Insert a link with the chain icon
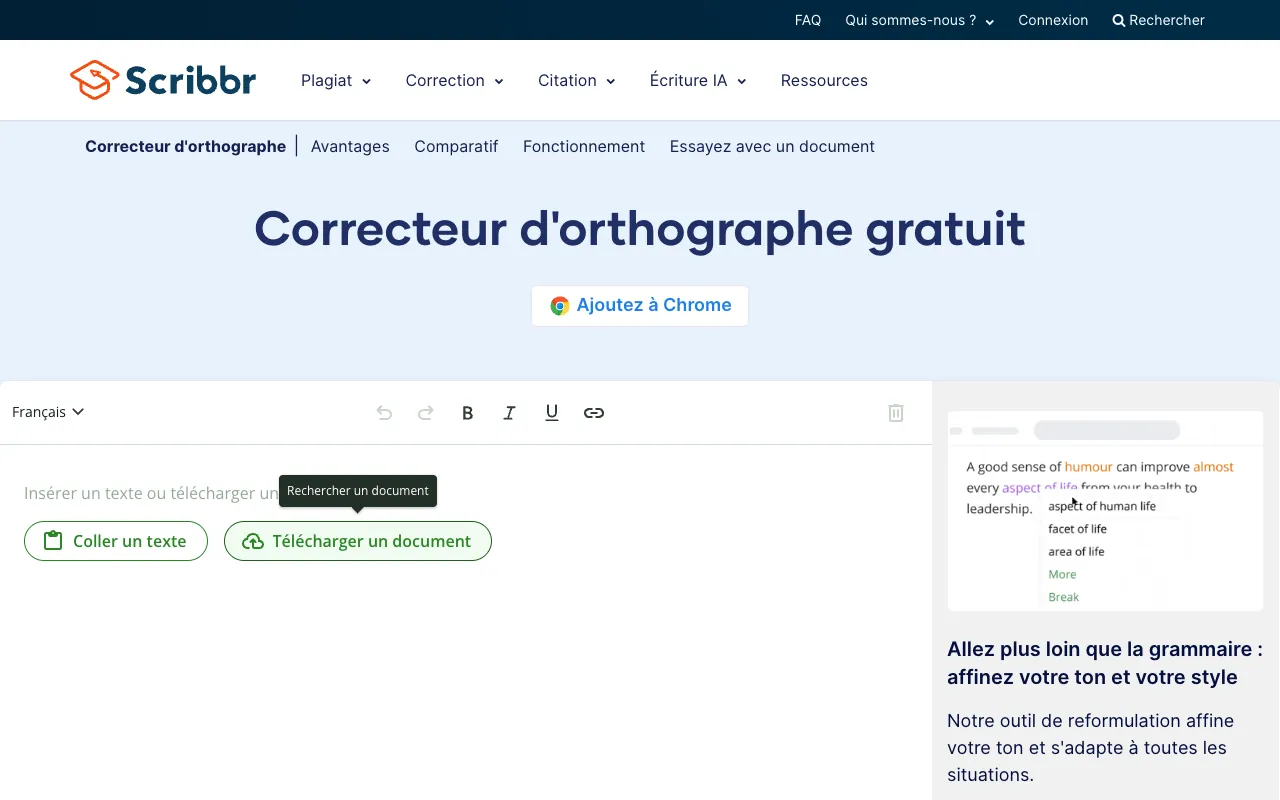This screenshot has height=800, width=1280. tap(594, 413)
